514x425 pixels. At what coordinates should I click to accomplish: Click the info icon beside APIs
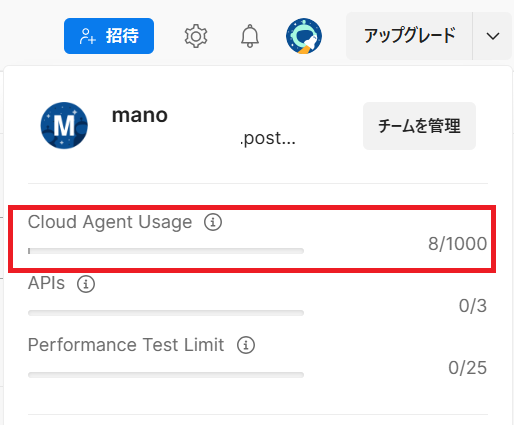click(86, 284)
